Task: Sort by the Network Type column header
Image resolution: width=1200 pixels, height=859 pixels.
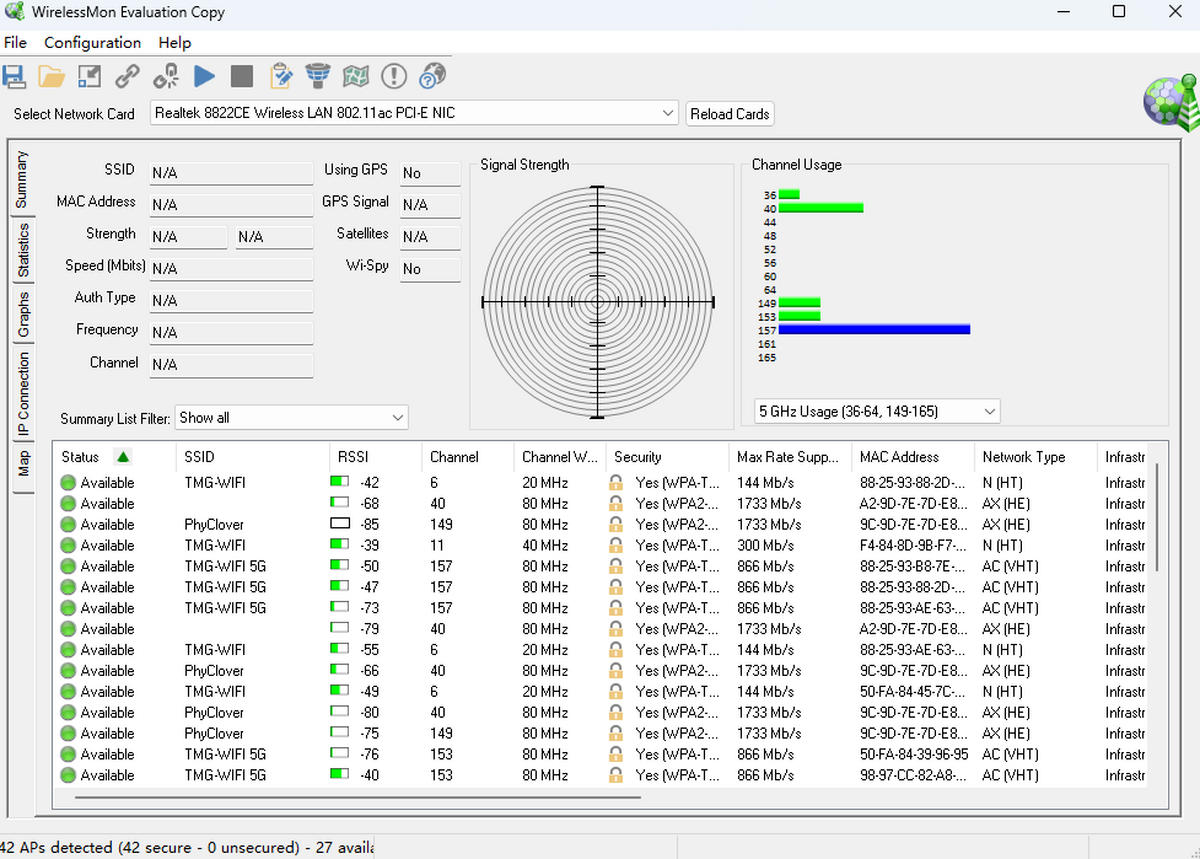Action: (1036, 457)
